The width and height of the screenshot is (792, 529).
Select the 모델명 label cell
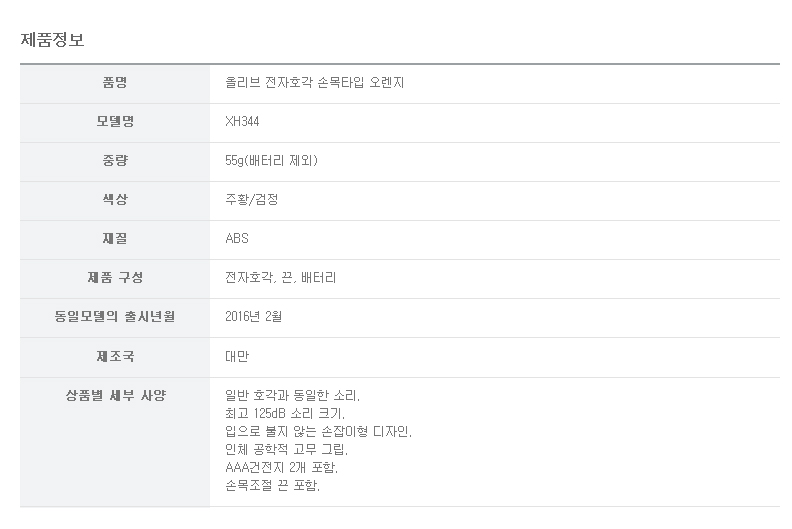(x=115, y=122)
